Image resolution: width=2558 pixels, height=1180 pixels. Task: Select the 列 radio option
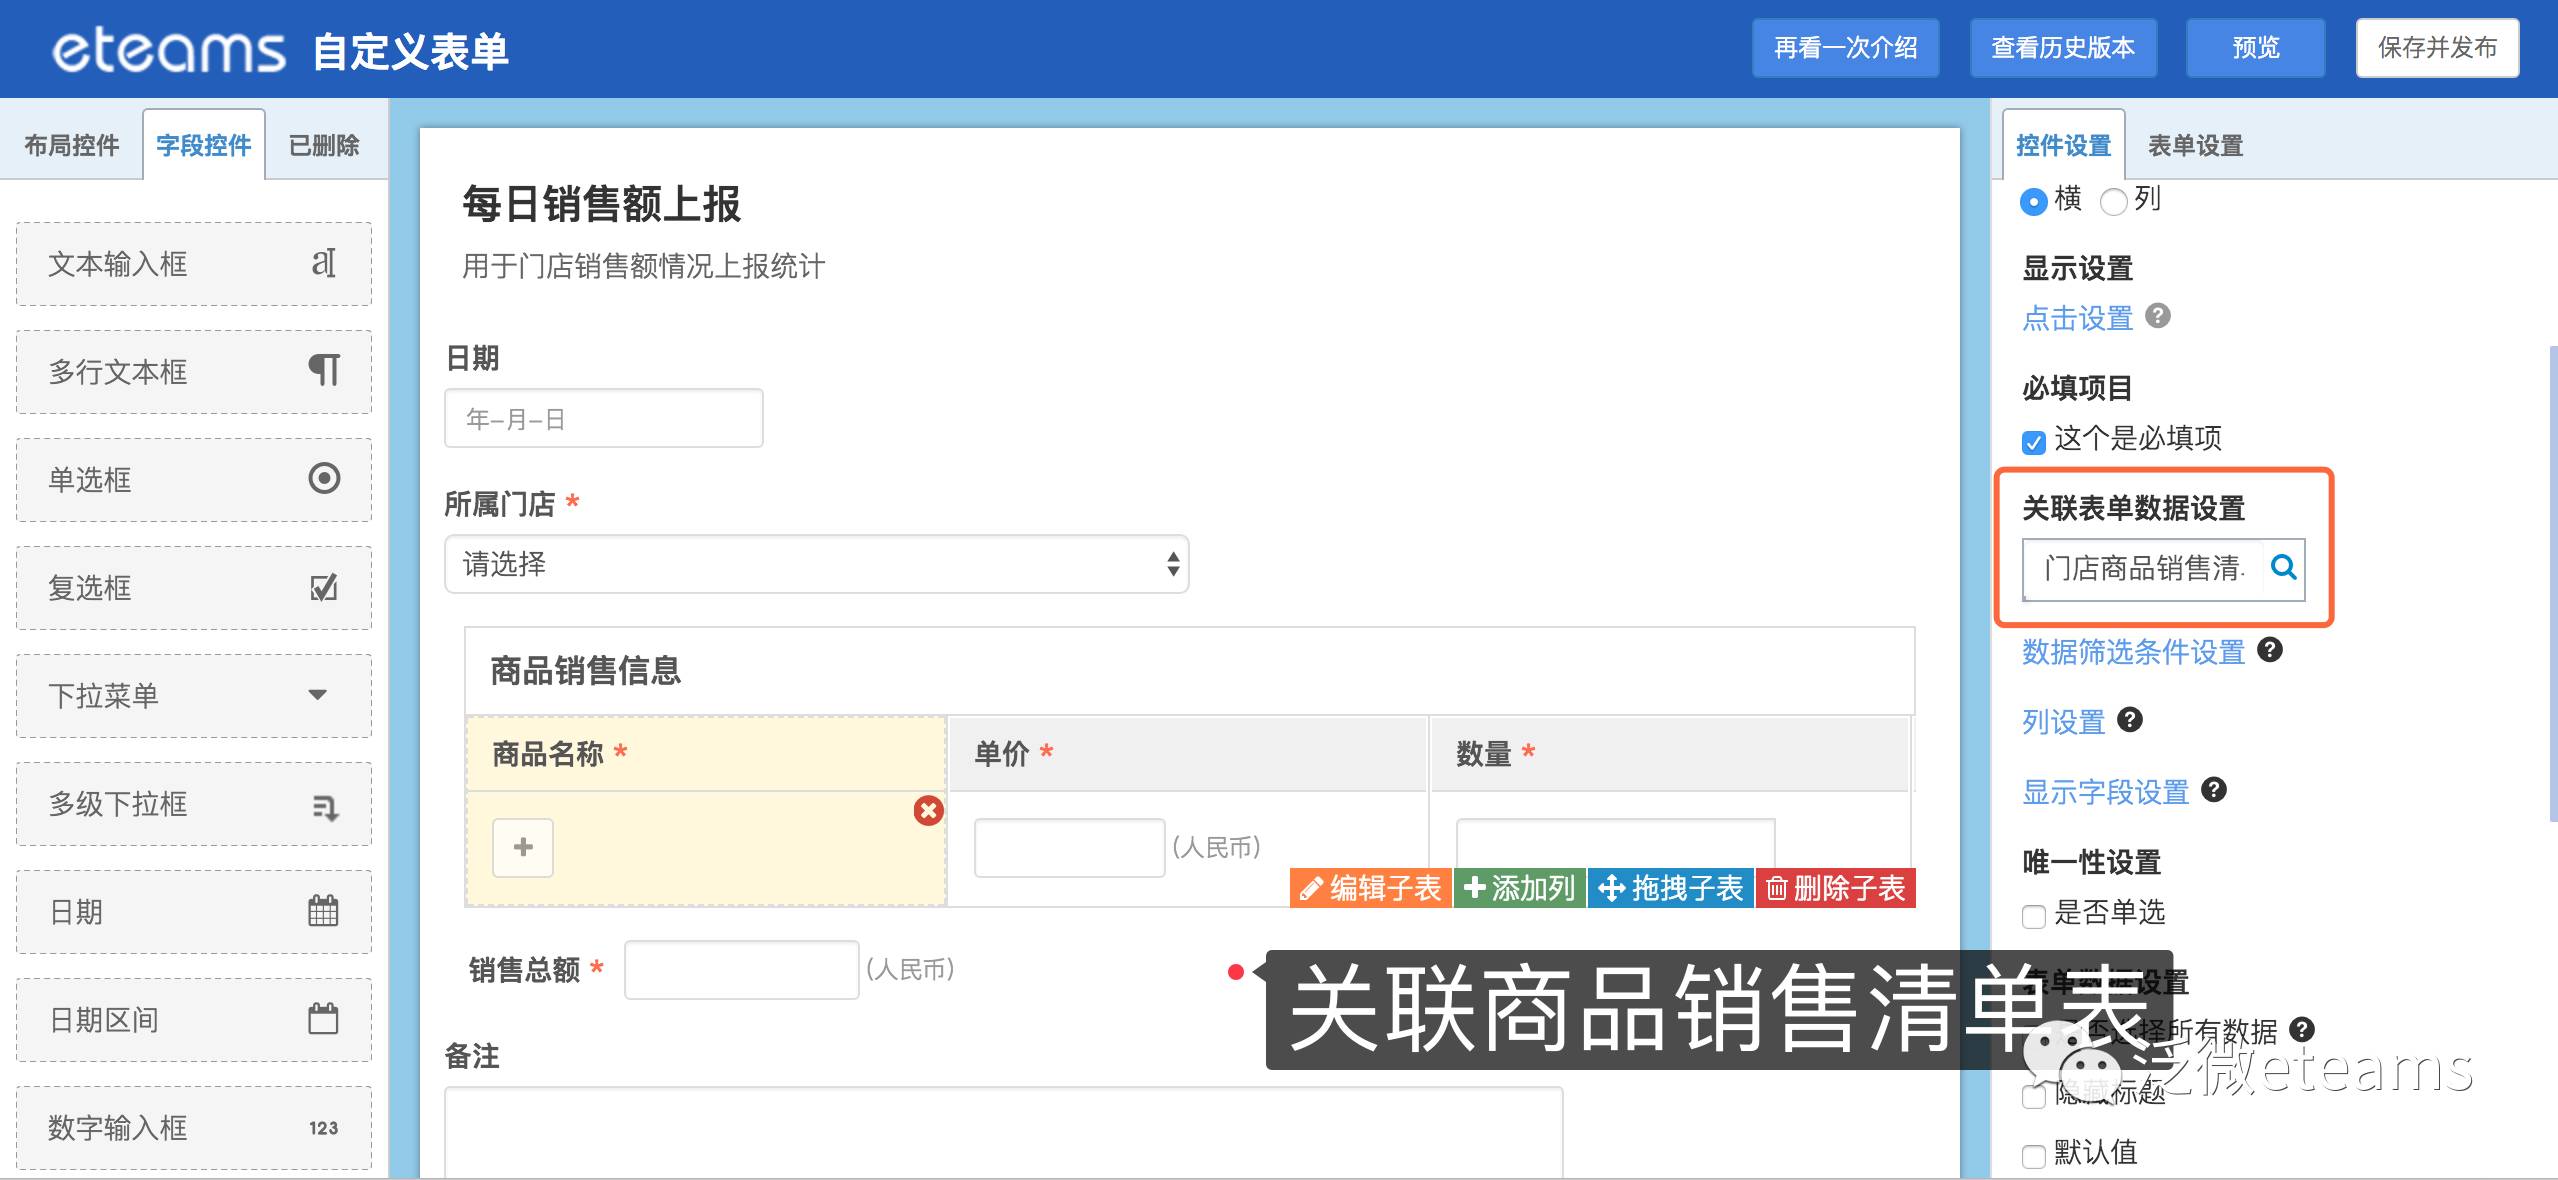pyautogui.click(x=2113, y=202)
